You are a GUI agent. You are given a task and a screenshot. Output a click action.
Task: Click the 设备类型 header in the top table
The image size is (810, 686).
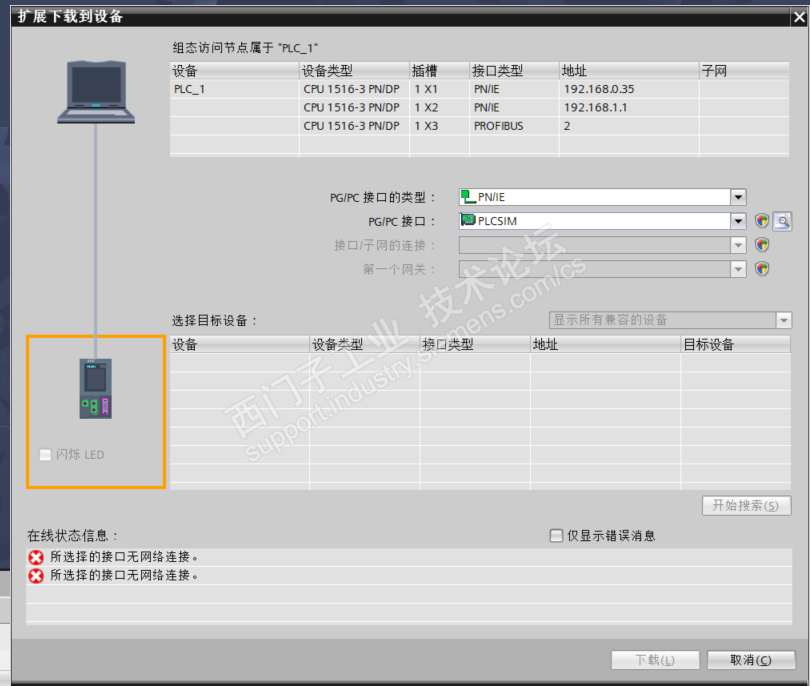coord(354,71)
